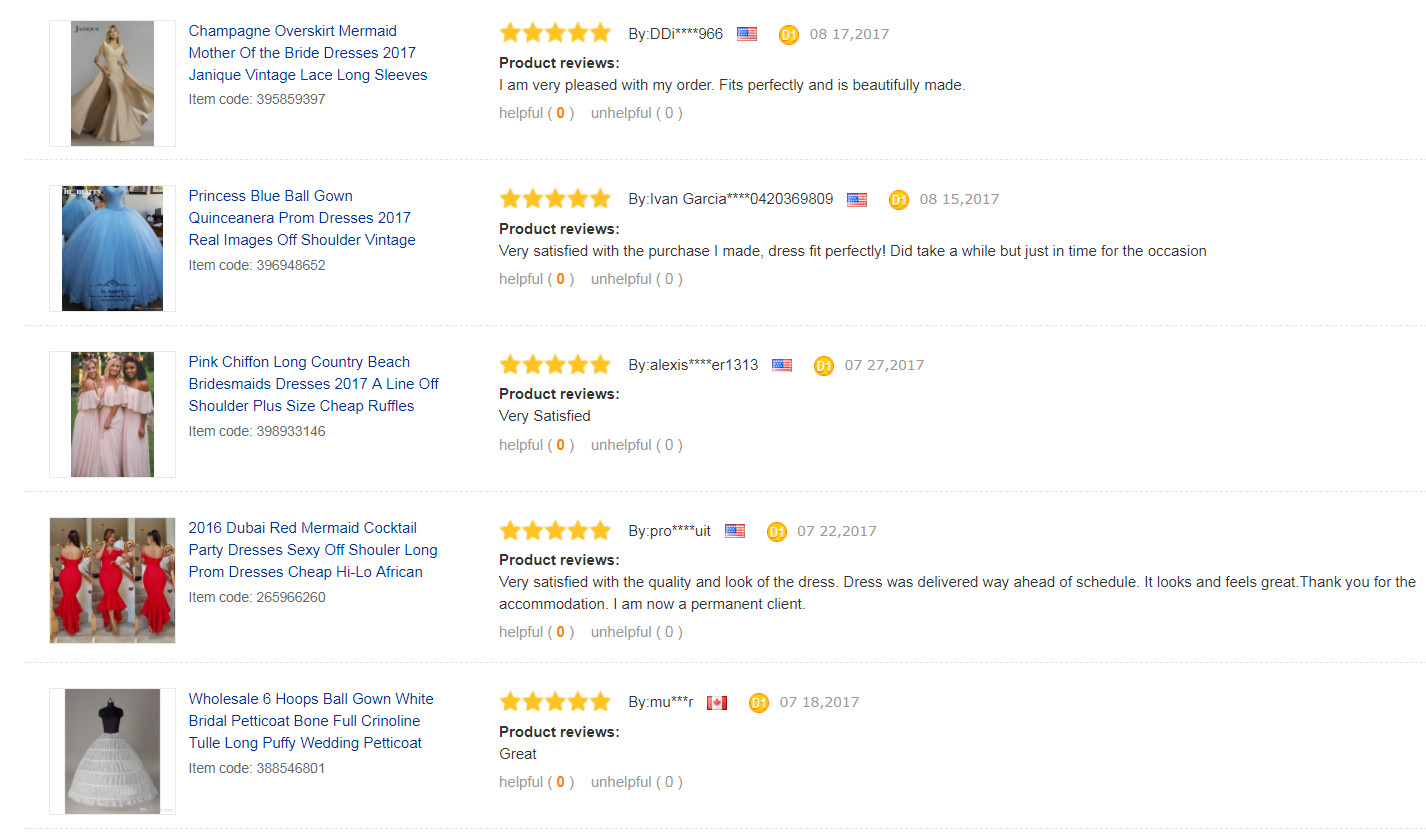
Task: Click gold D1 badge next to Ivan Garcia
Action: point(899,200)
